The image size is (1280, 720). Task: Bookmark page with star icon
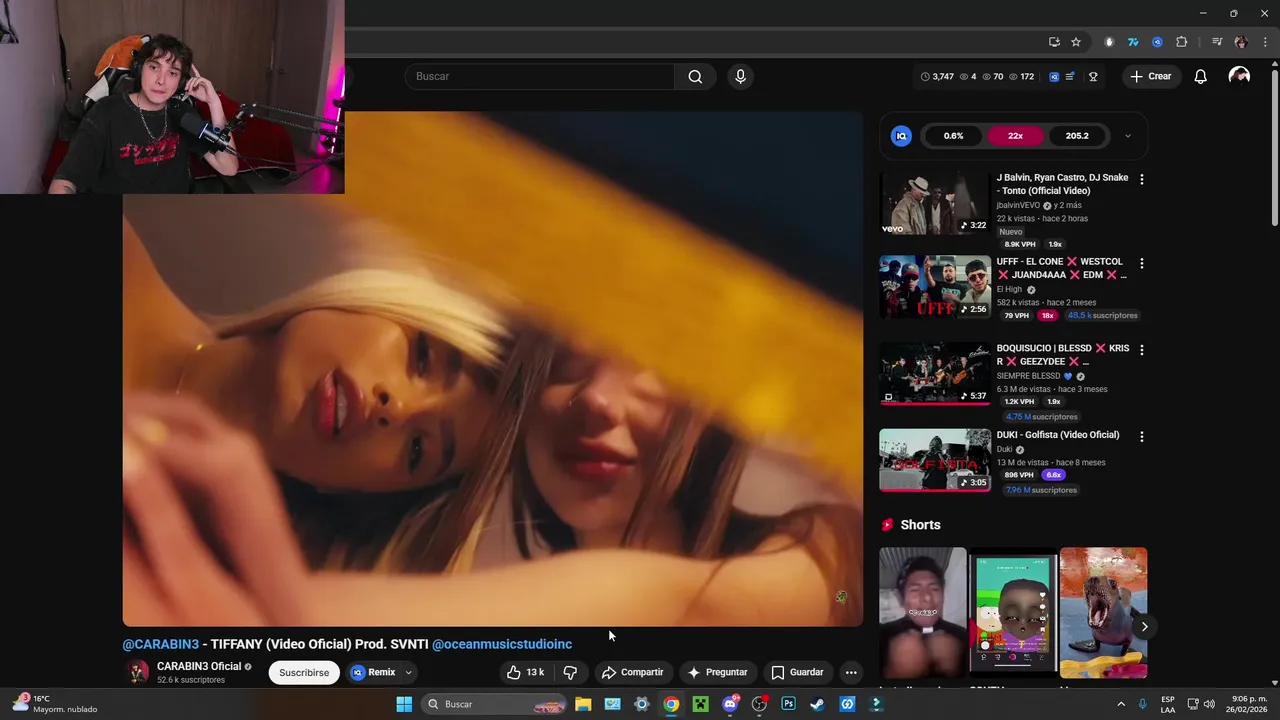(1076, 42)
